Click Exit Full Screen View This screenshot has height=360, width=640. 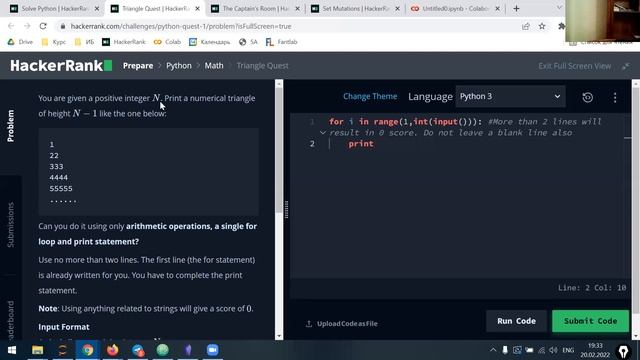(x=574, y=66)
